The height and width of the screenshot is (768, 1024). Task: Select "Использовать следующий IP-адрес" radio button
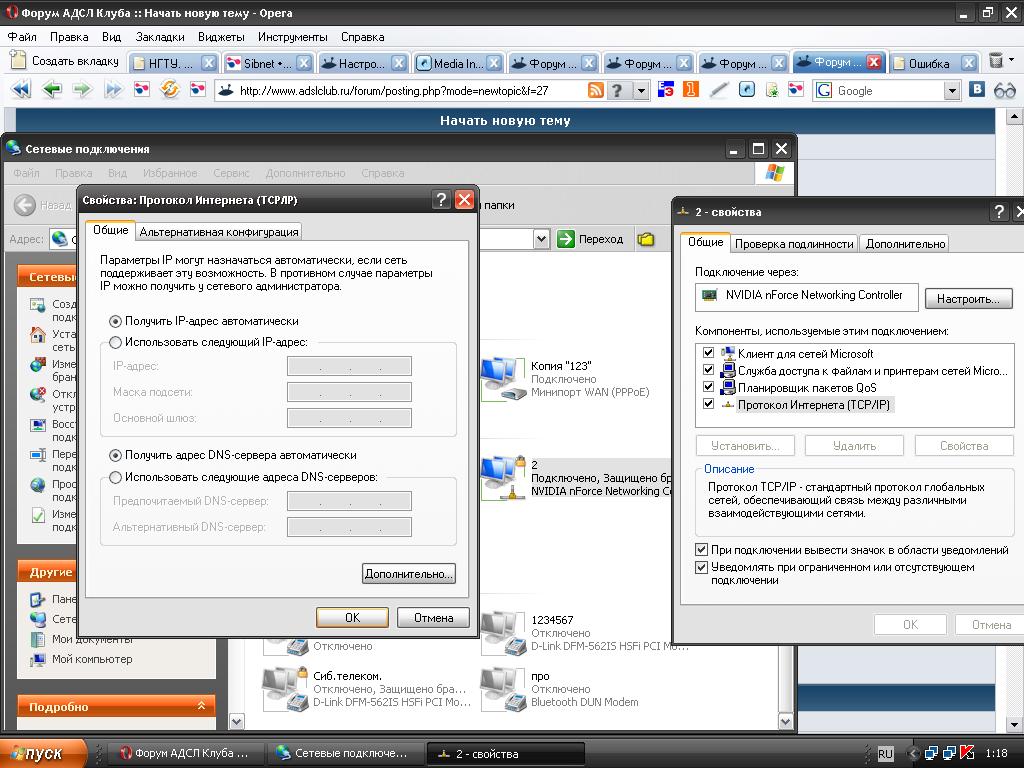click(116, 342)
